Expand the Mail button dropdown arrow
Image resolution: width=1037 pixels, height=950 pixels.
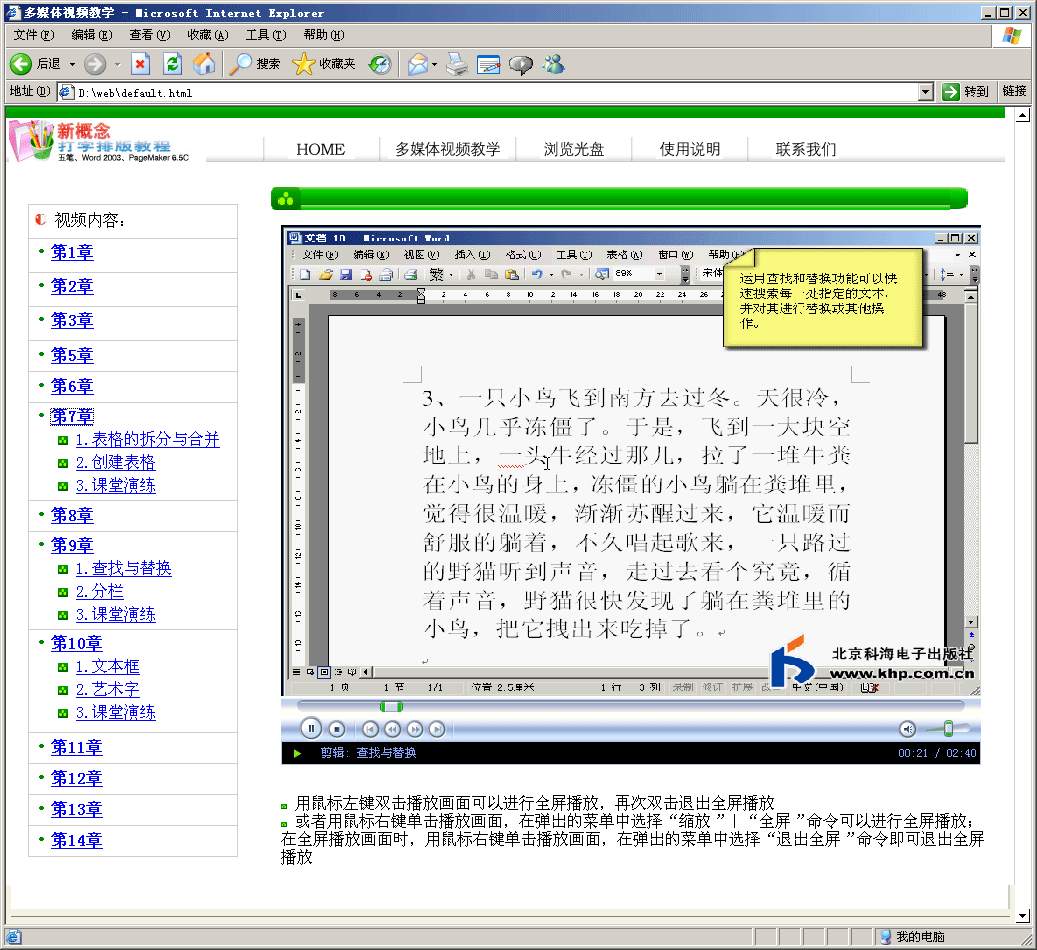435,65
